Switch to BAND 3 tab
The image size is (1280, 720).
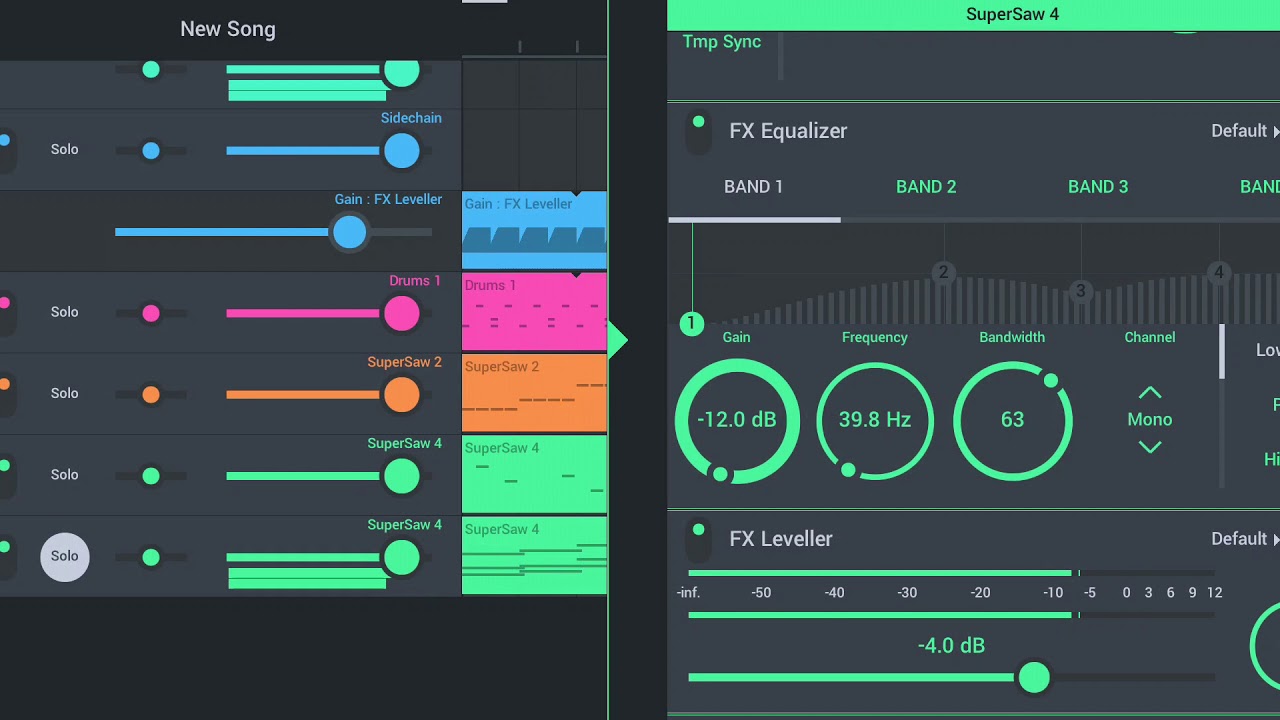(1098, 187)
